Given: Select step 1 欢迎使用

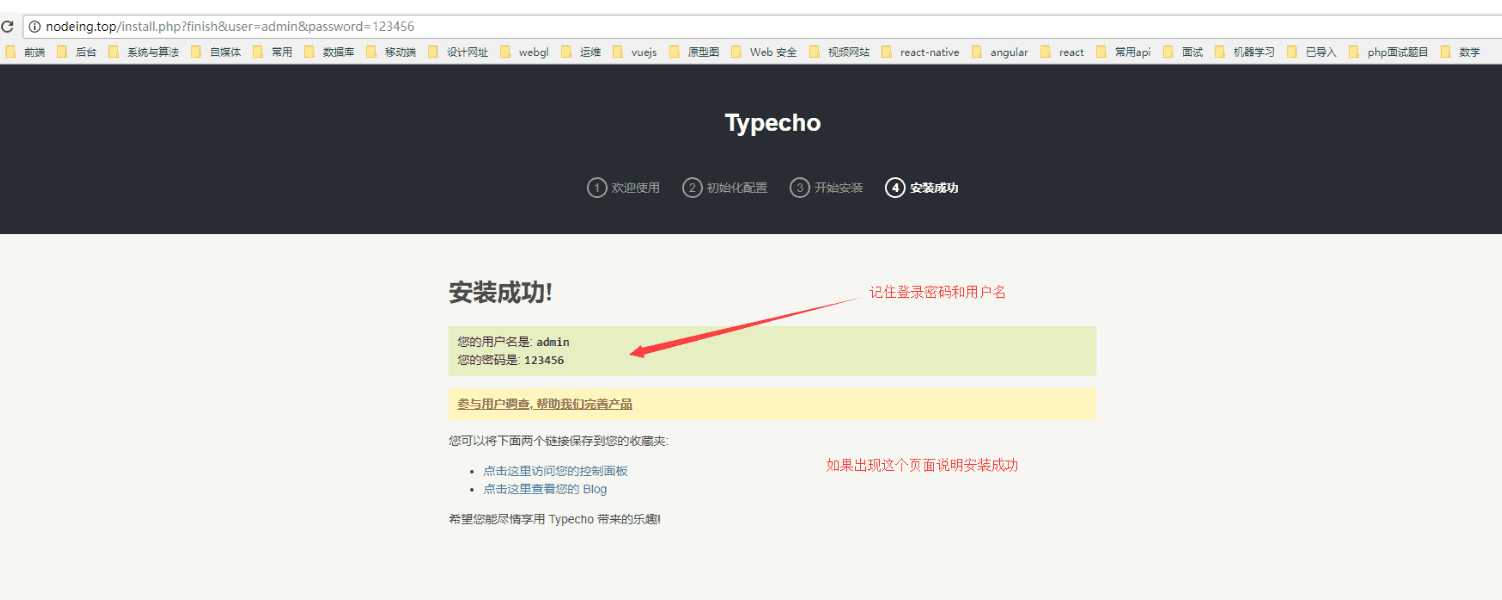Looking at the screenshot, I should point(624,188).
